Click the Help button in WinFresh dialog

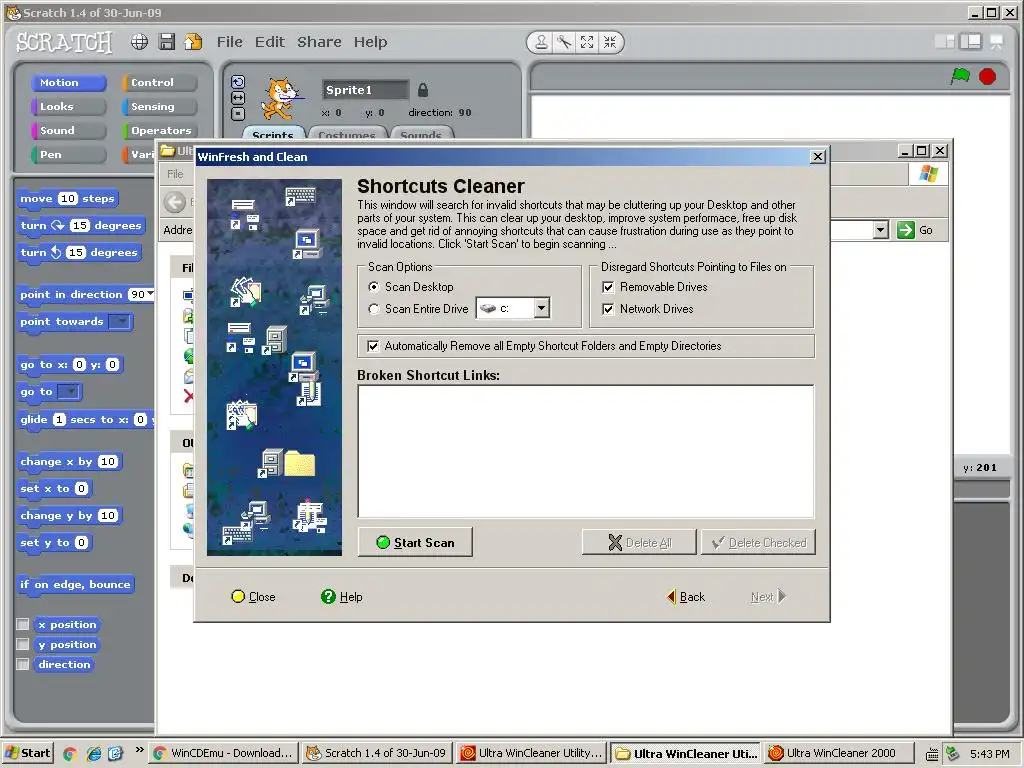click(342, 597)
